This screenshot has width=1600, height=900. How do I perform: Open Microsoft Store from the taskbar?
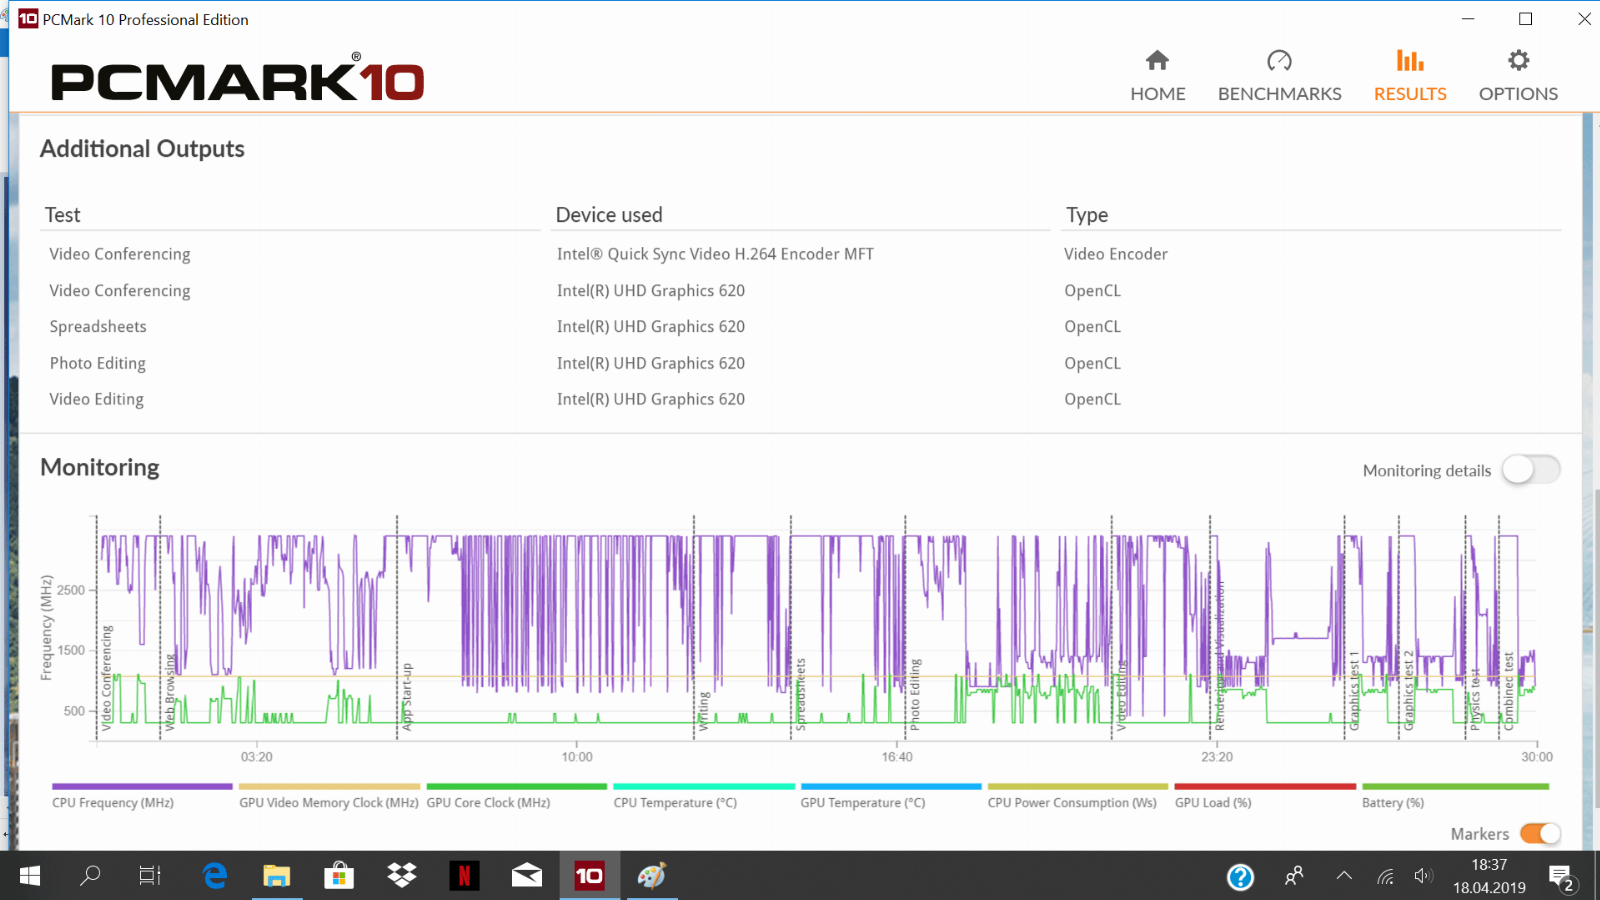pyautogui.click(x=339, y=876)
